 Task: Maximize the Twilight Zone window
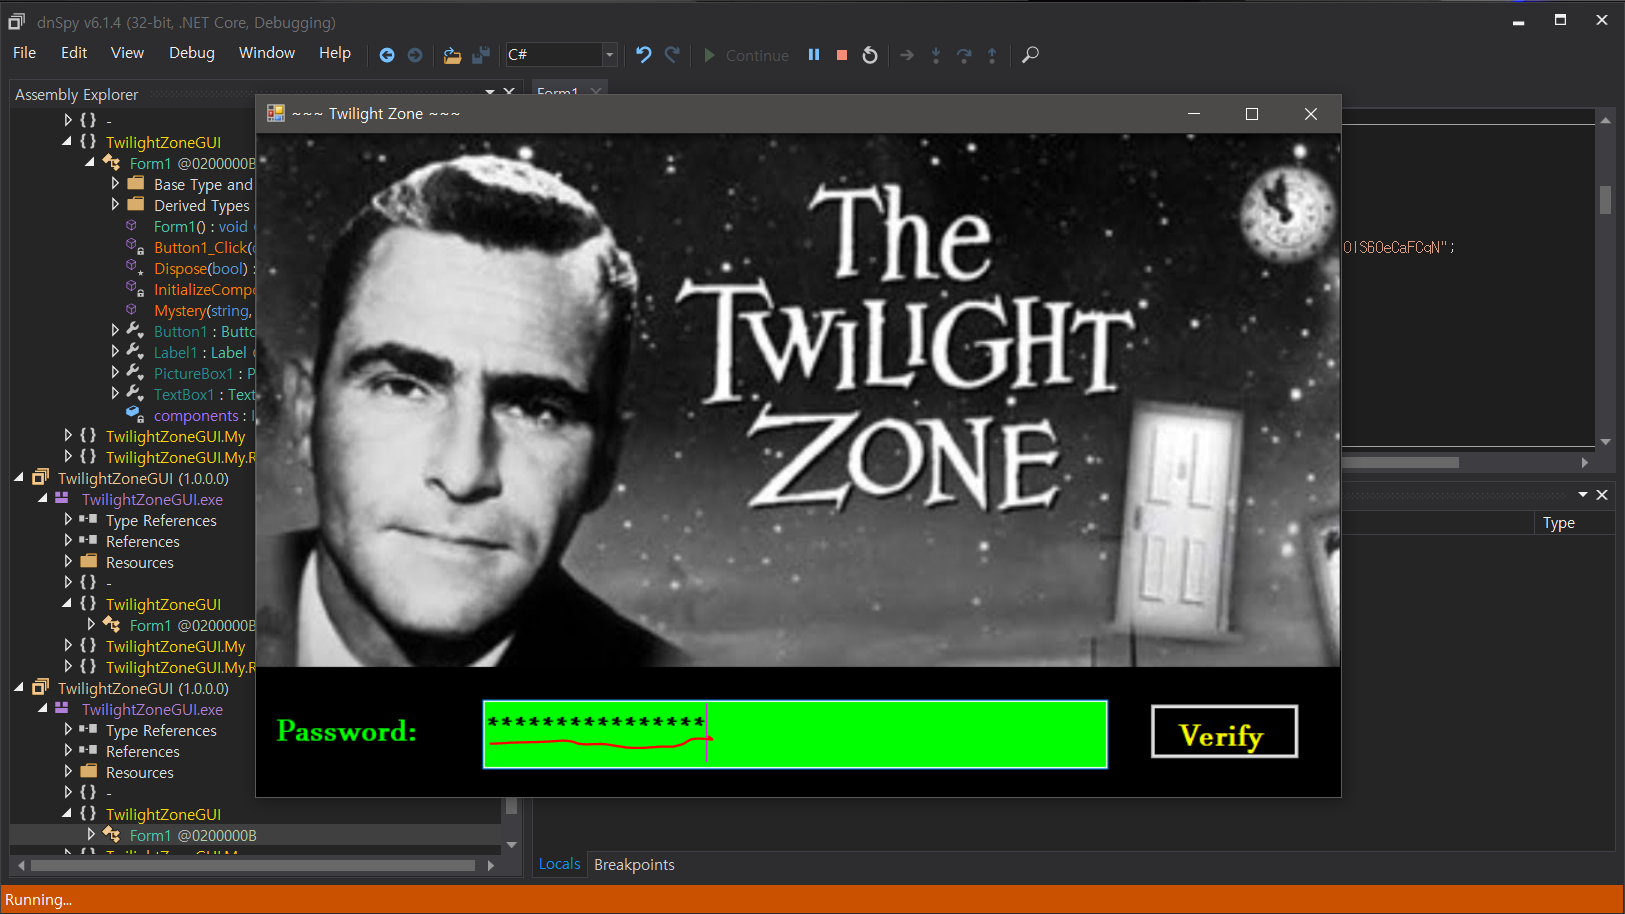pos(1252,114)
